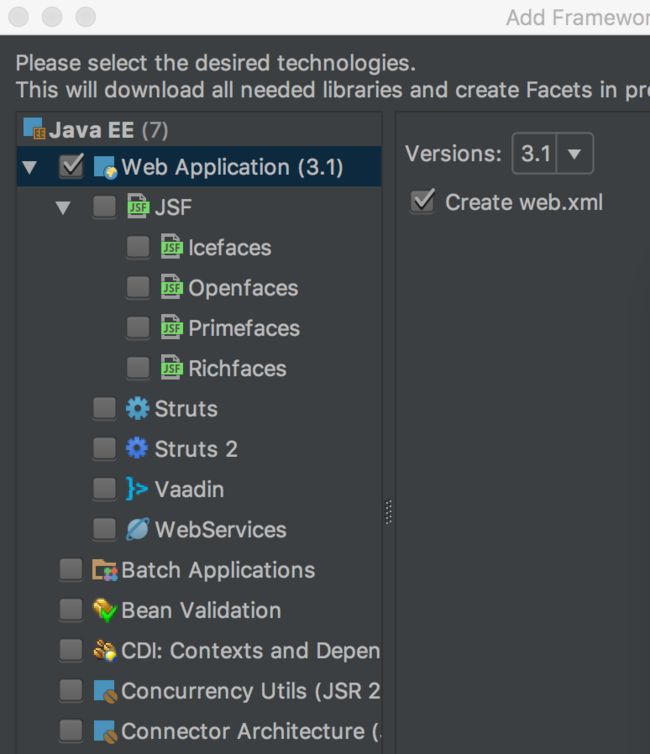Select the Batch Applications row
The image size is (650, 754).
coord(199,570)
